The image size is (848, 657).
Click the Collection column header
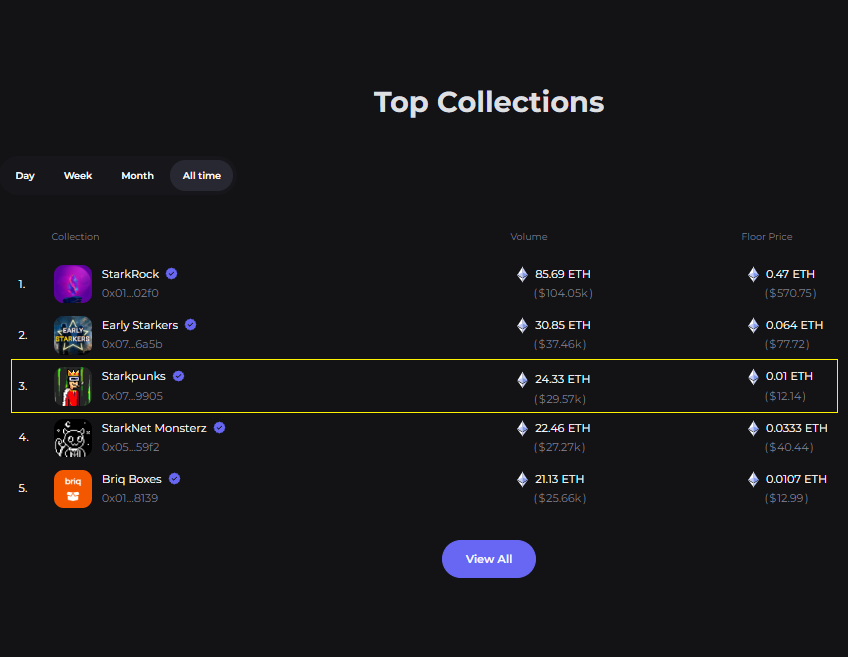tap(75, 237)
